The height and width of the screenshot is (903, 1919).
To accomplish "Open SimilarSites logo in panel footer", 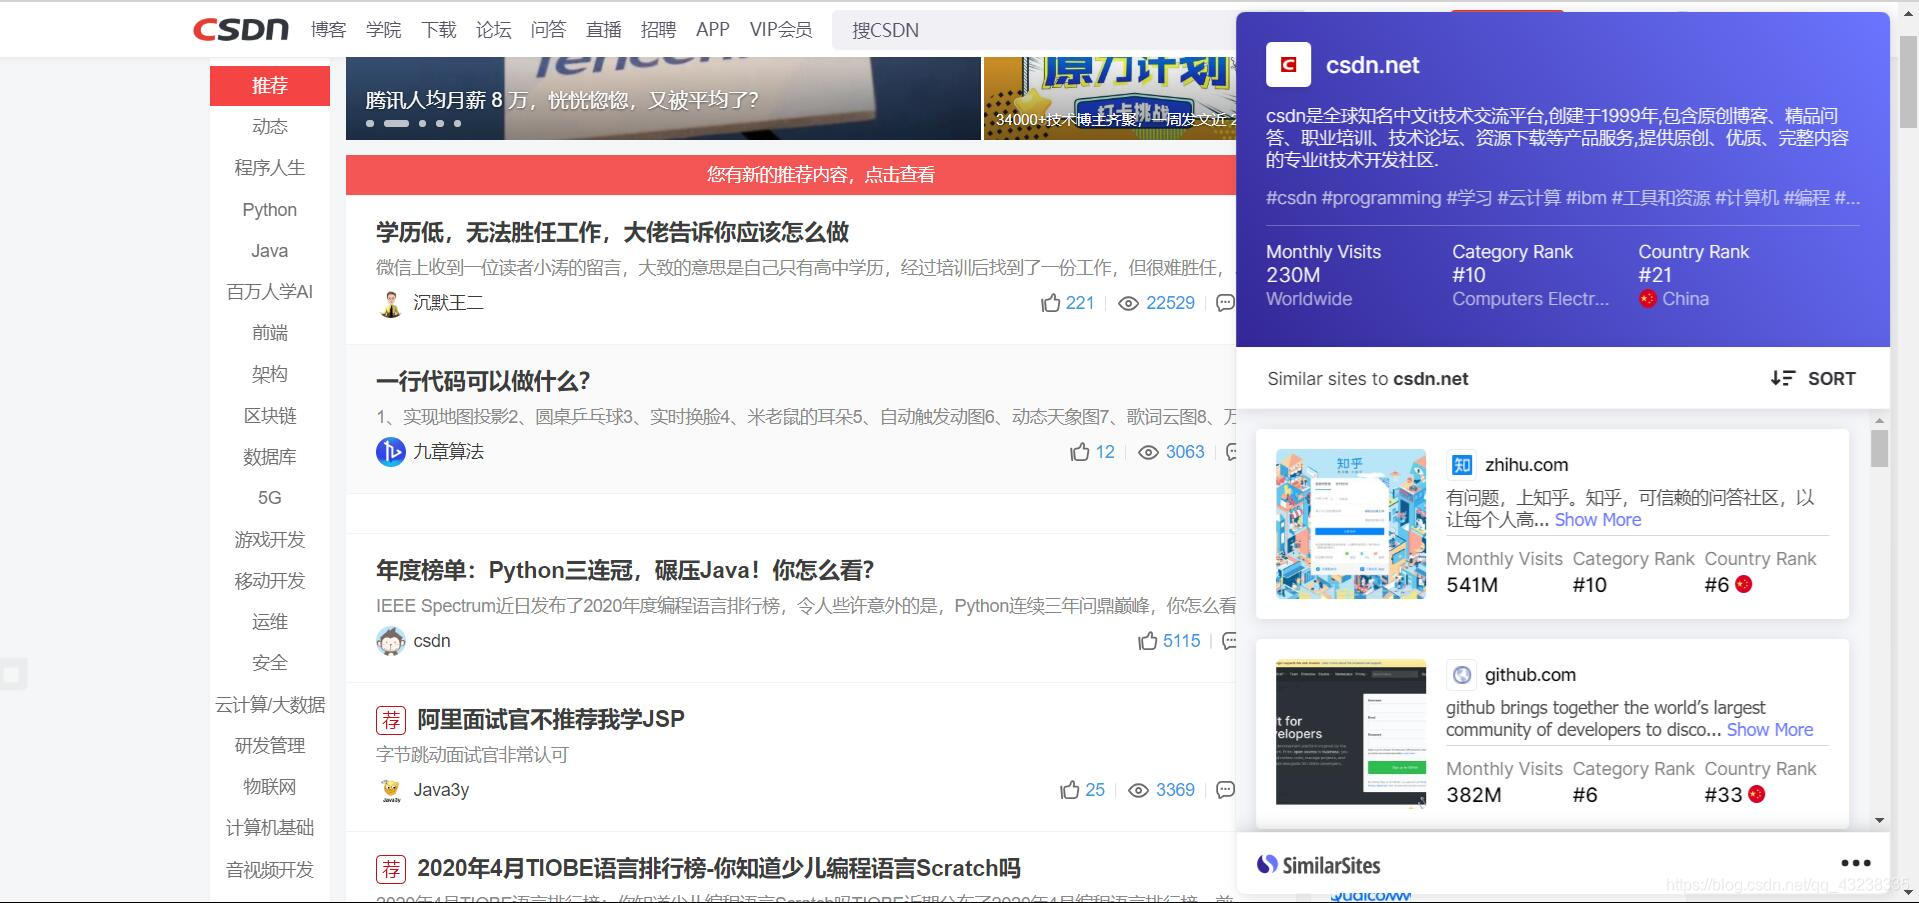I will click(1319, 865).
